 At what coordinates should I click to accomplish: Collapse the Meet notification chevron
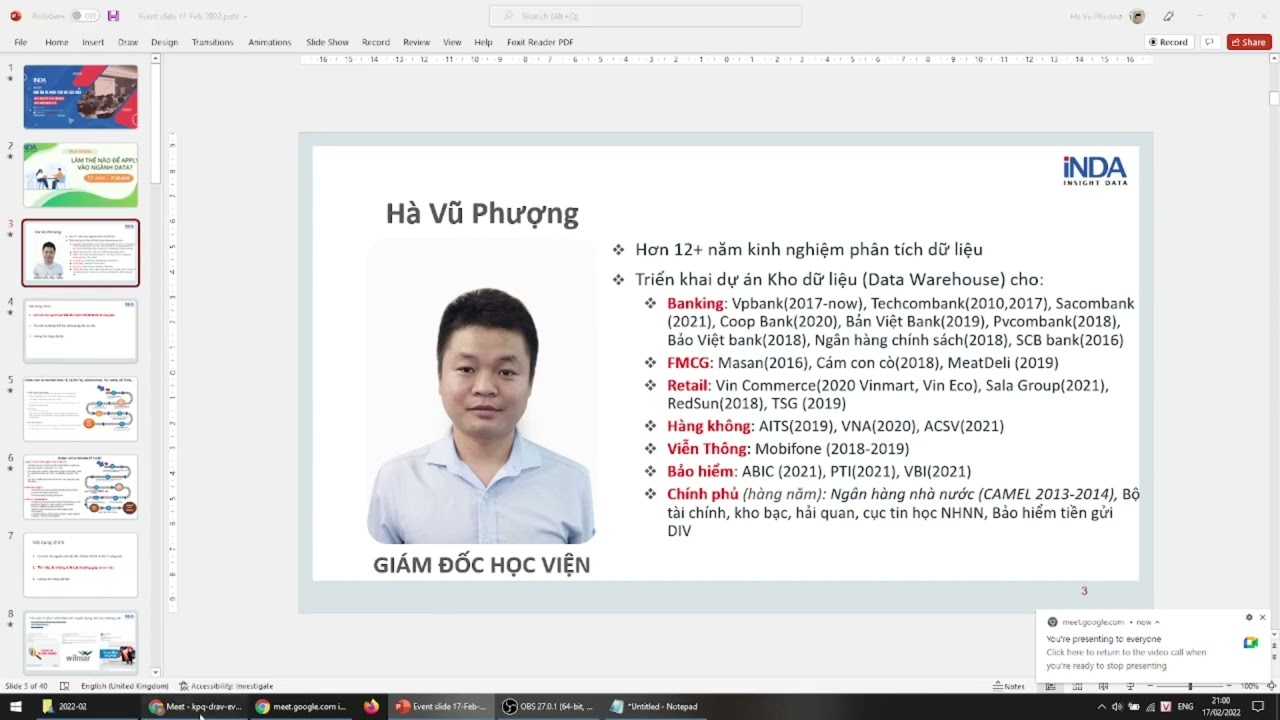click(x=1157, y=622)
